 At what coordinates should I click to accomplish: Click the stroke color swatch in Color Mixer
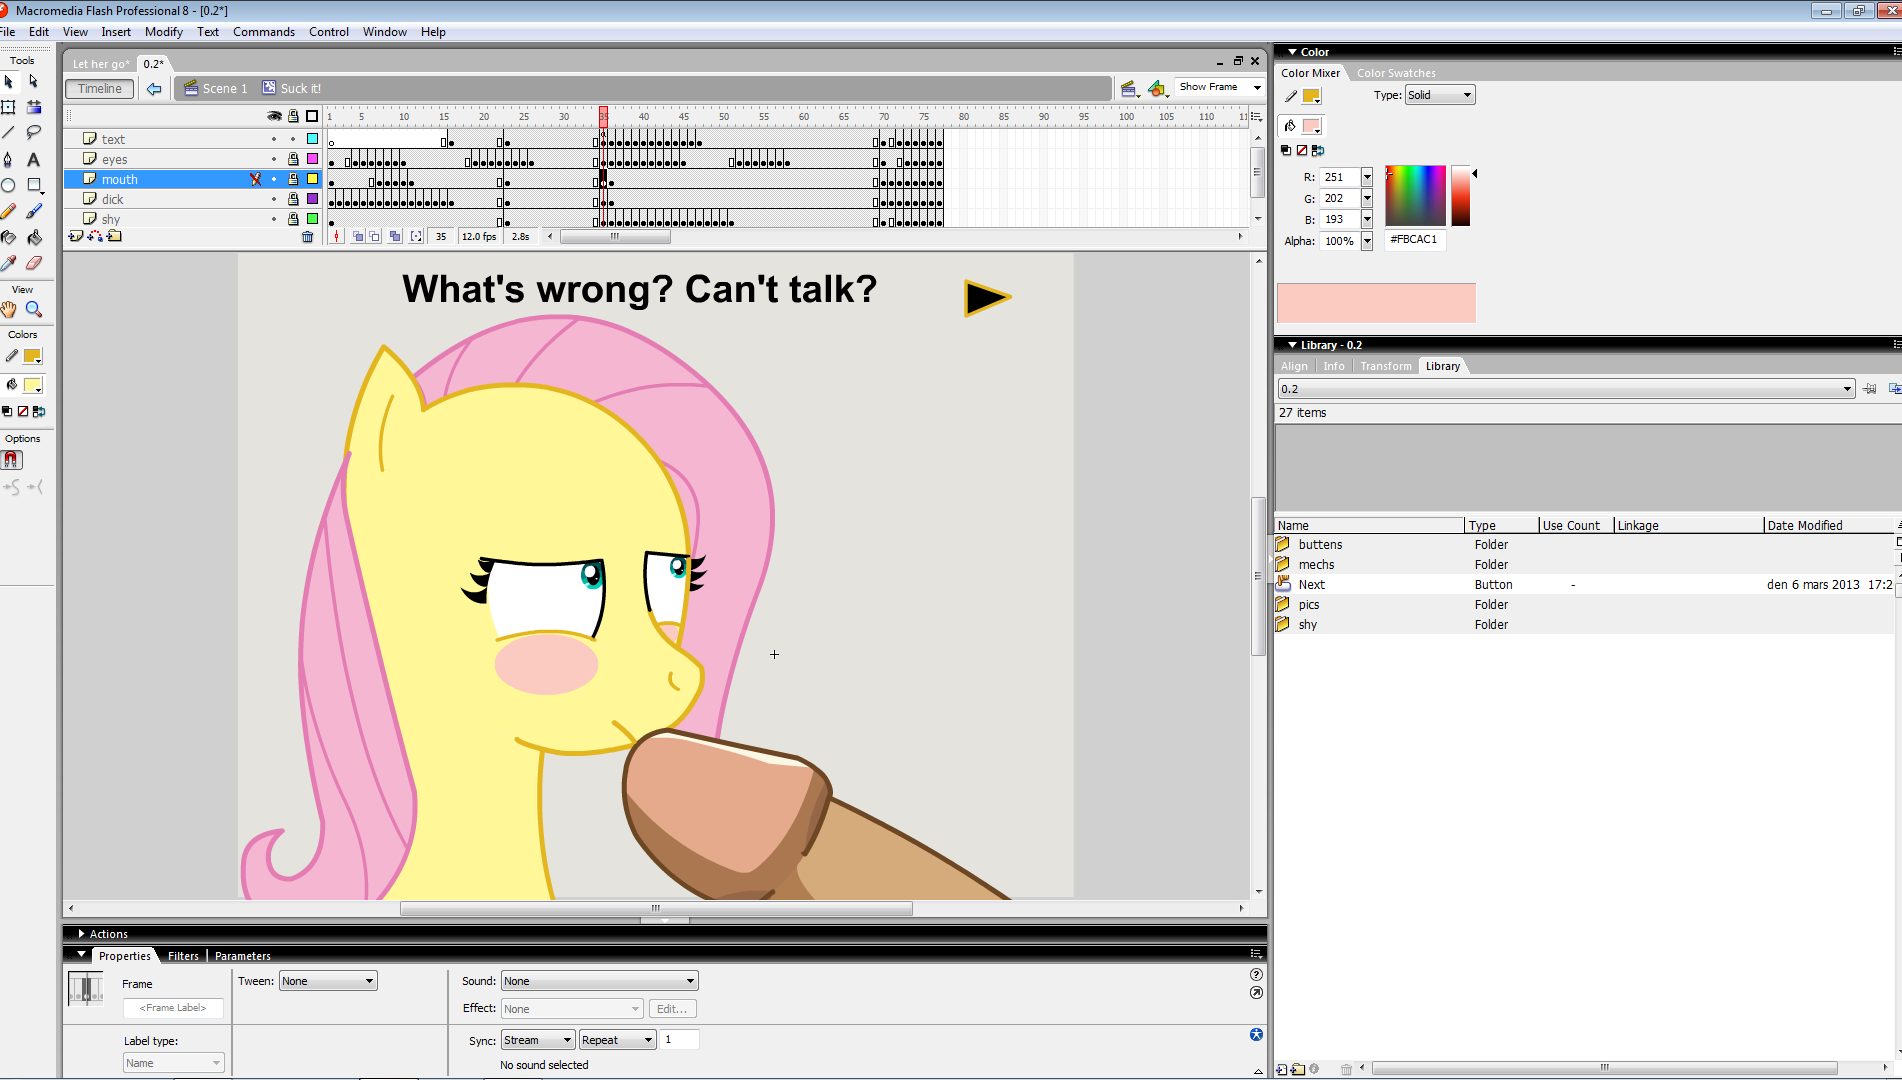point(1311,96)
